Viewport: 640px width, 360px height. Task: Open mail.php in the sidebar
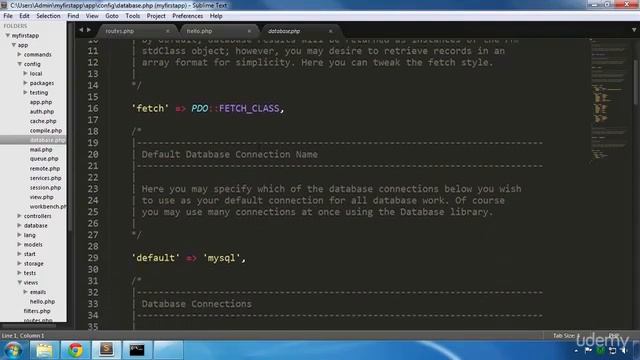tap(41, 150)
